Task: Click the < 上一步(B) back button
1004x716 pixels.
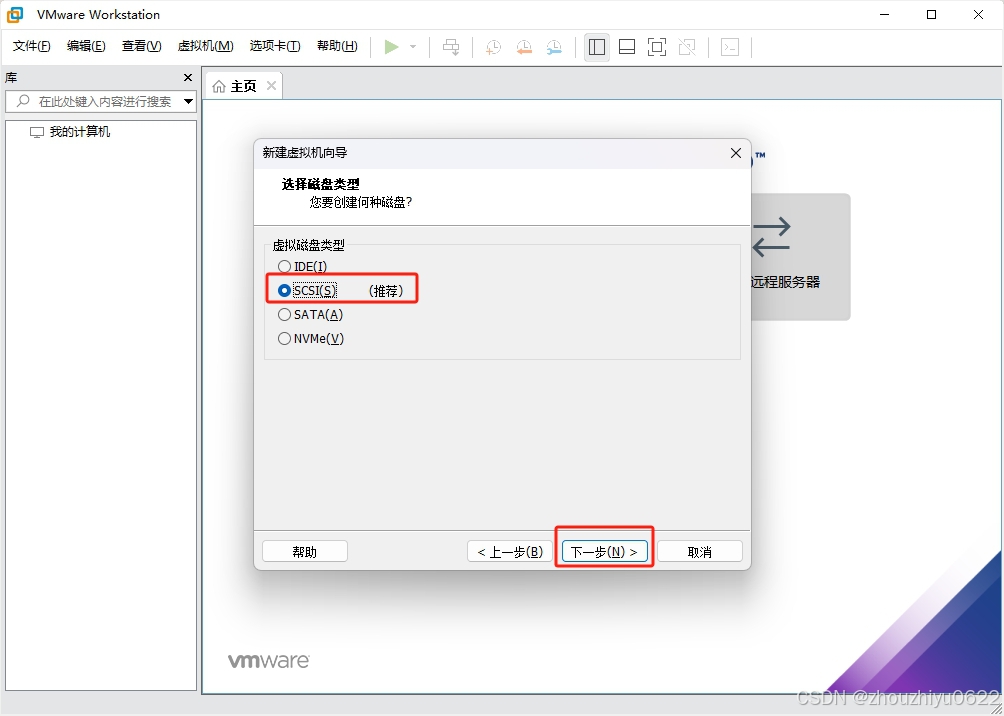Action: click(510, 551)
